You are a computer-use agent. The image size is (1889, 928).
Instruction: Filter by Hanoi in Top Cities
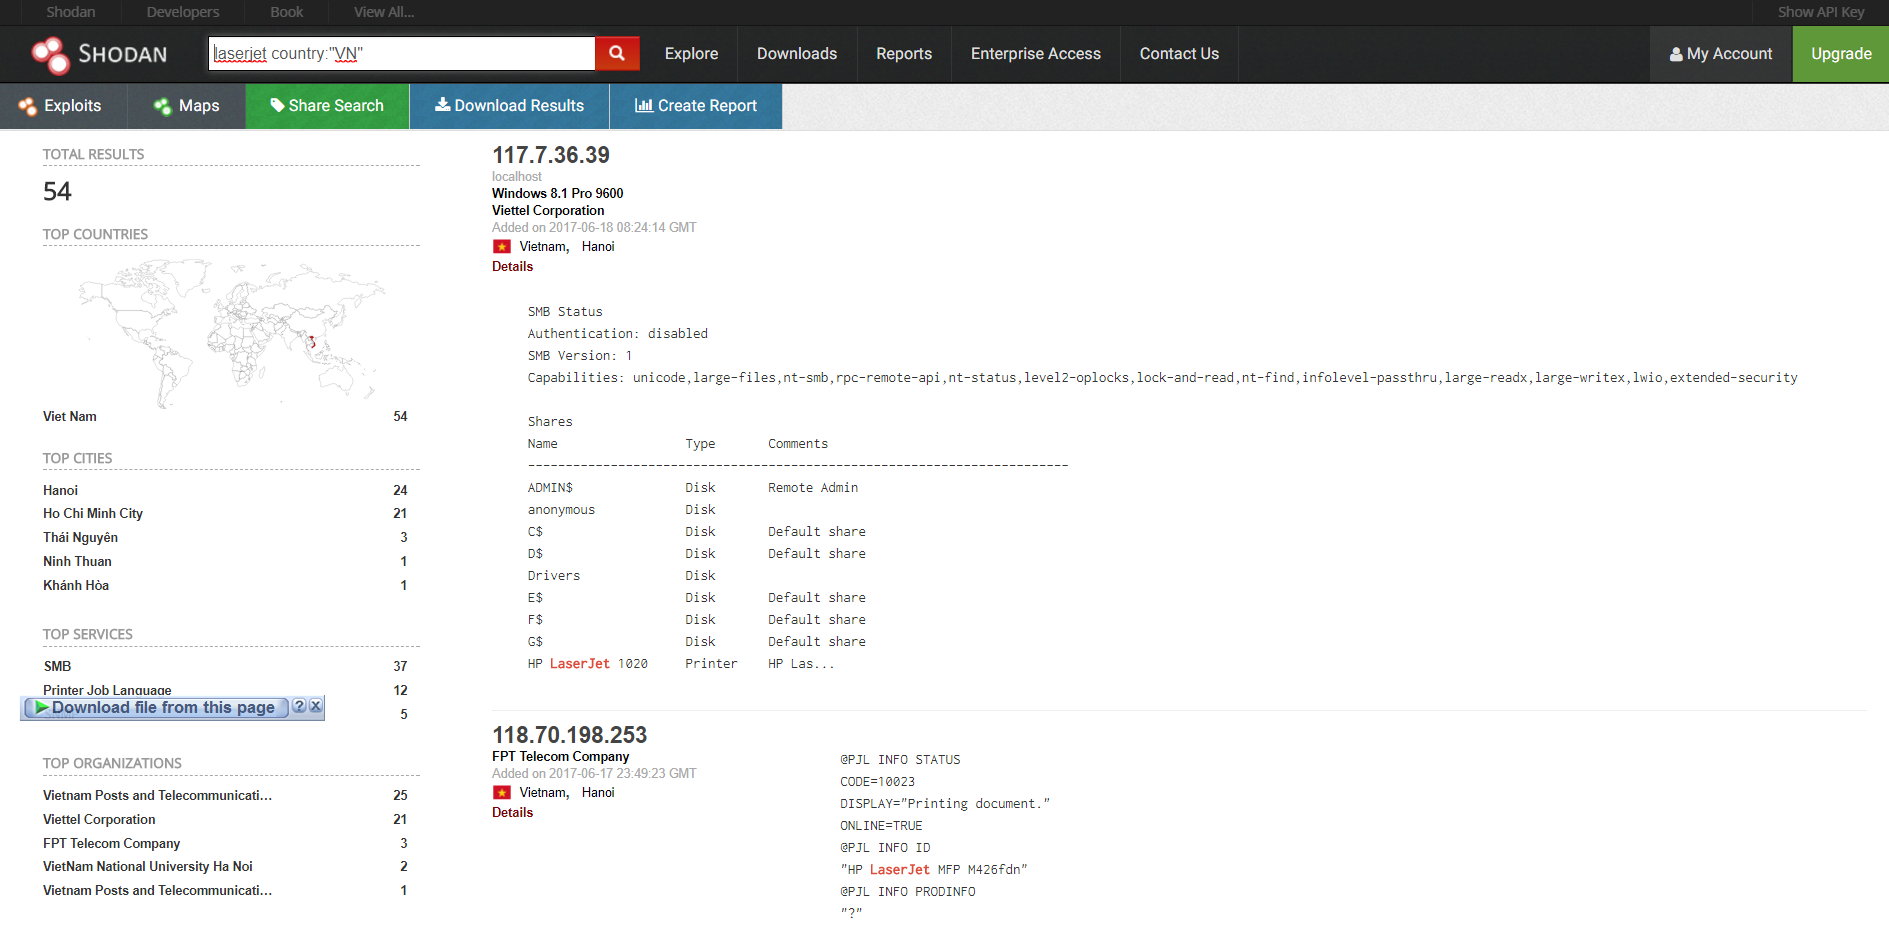pyautogui.click(x=60, y=490)
